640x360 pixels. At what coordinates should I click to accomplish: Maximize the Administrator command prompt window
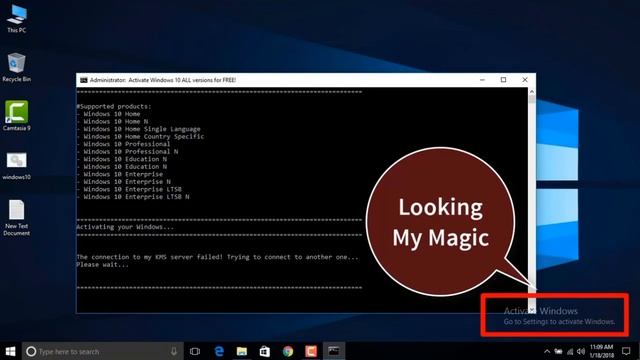(x=503, y=80)
